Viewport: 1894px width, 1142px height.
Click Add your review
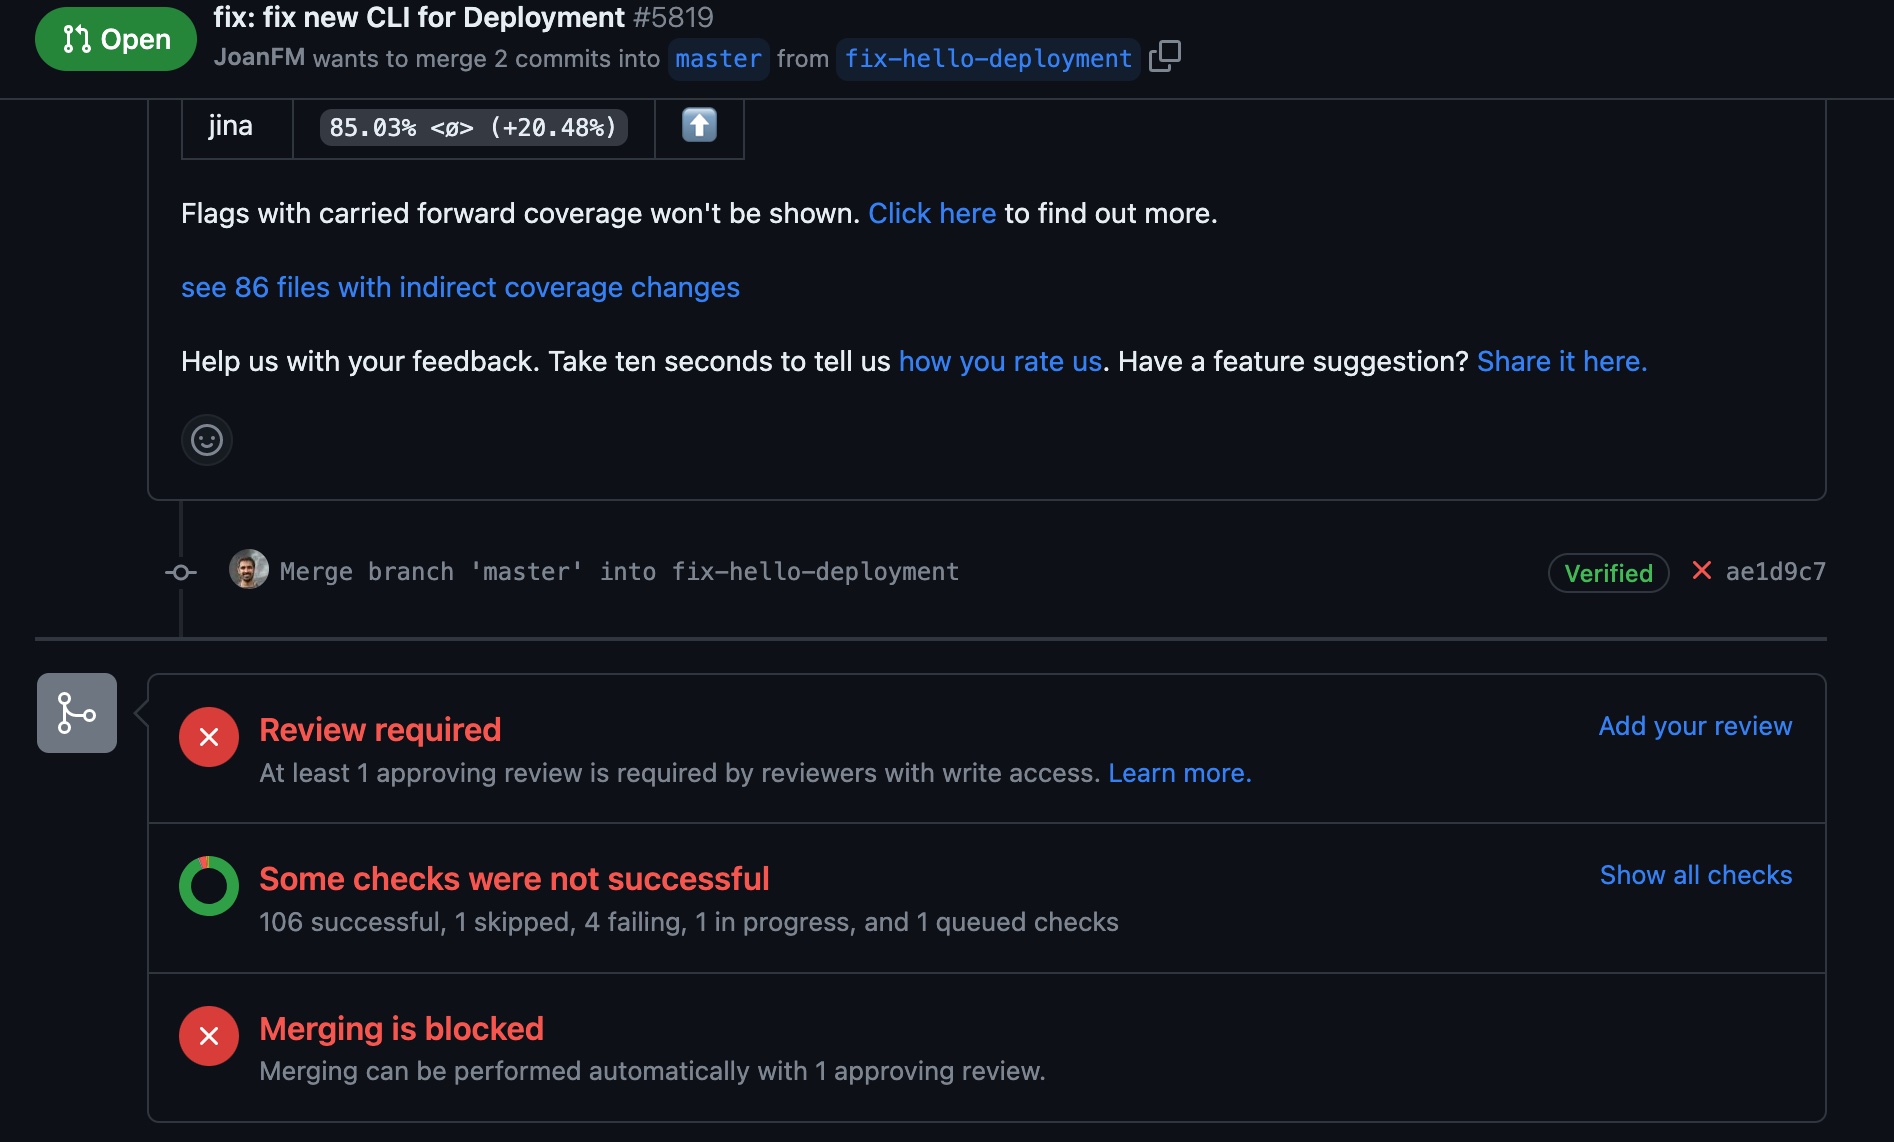coord(1694,726)
